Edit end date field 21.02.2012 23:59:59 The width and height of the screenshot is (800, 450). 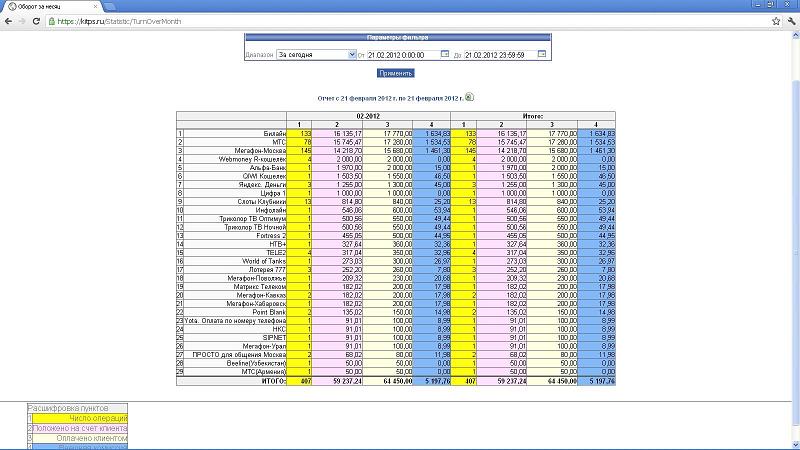pos(500,55)
